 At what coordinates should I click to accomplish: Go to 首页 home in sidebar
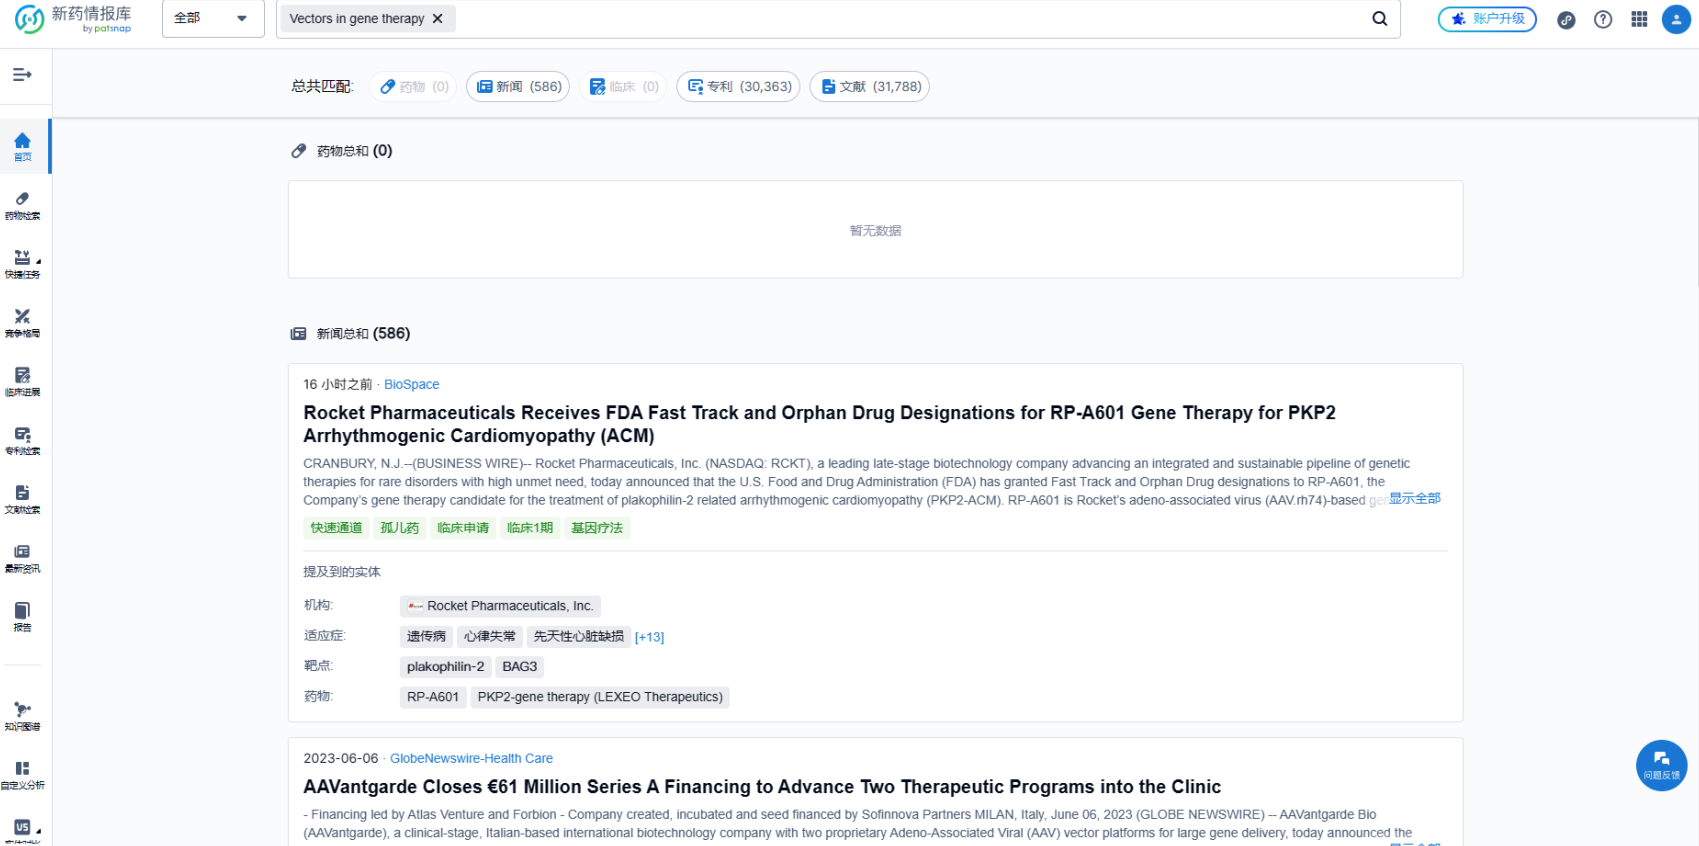pos(22,146)
